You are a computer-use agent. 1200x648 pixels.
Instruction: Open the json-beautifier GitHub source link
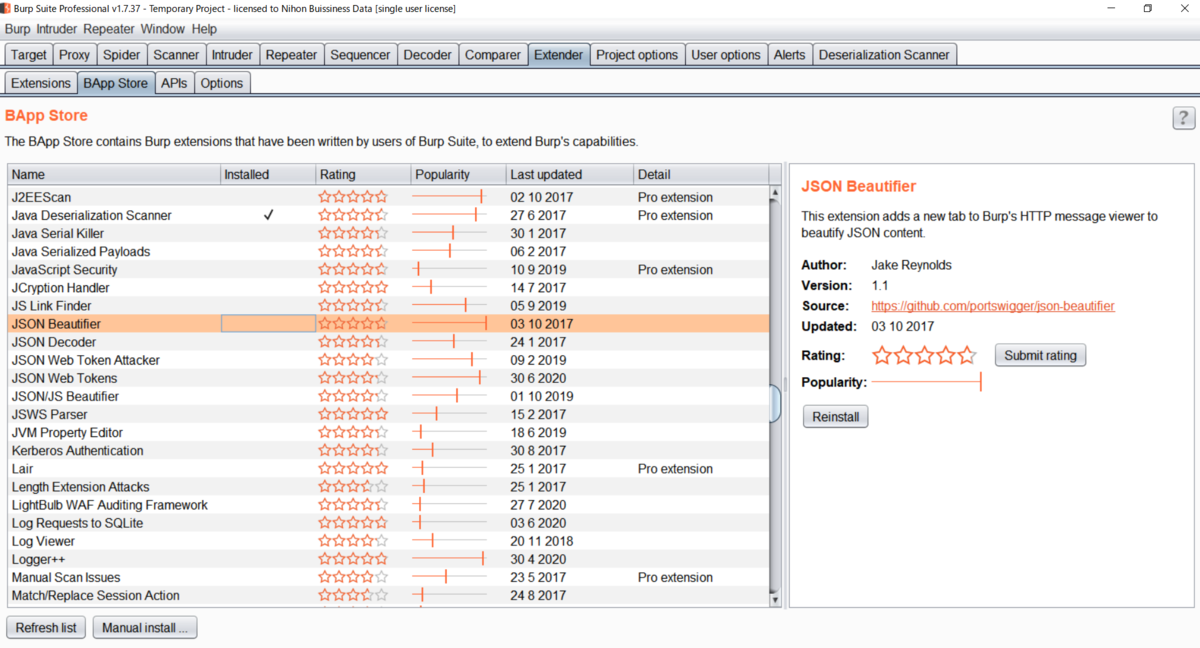[993, 306]
